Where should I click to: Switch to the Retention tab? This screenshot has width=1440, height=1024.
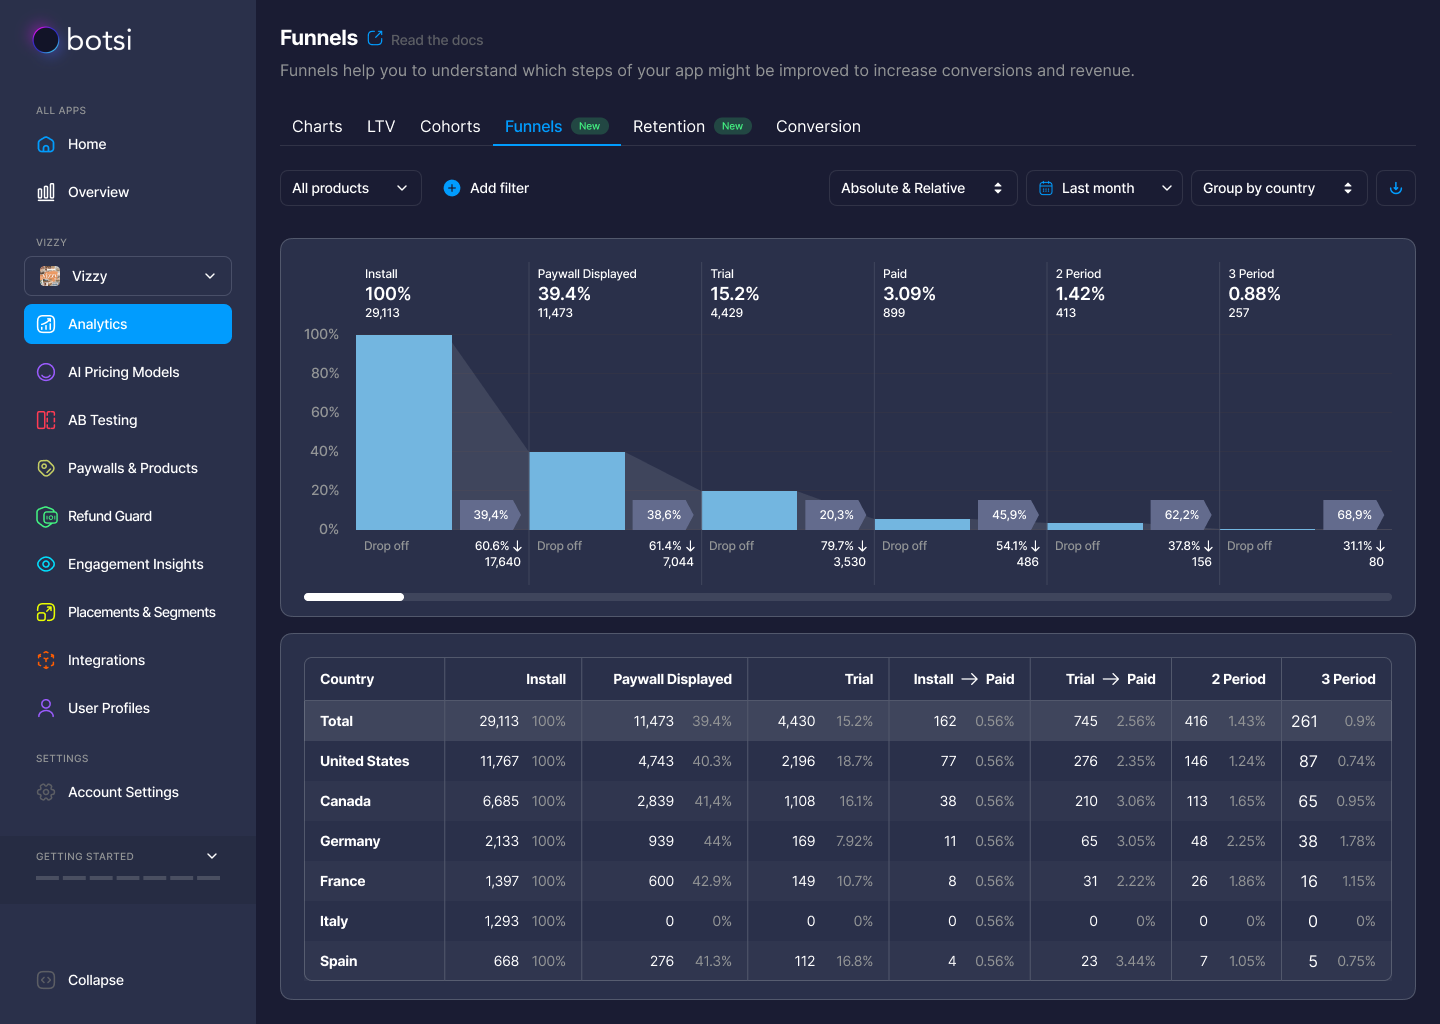[x=669, y=126]
